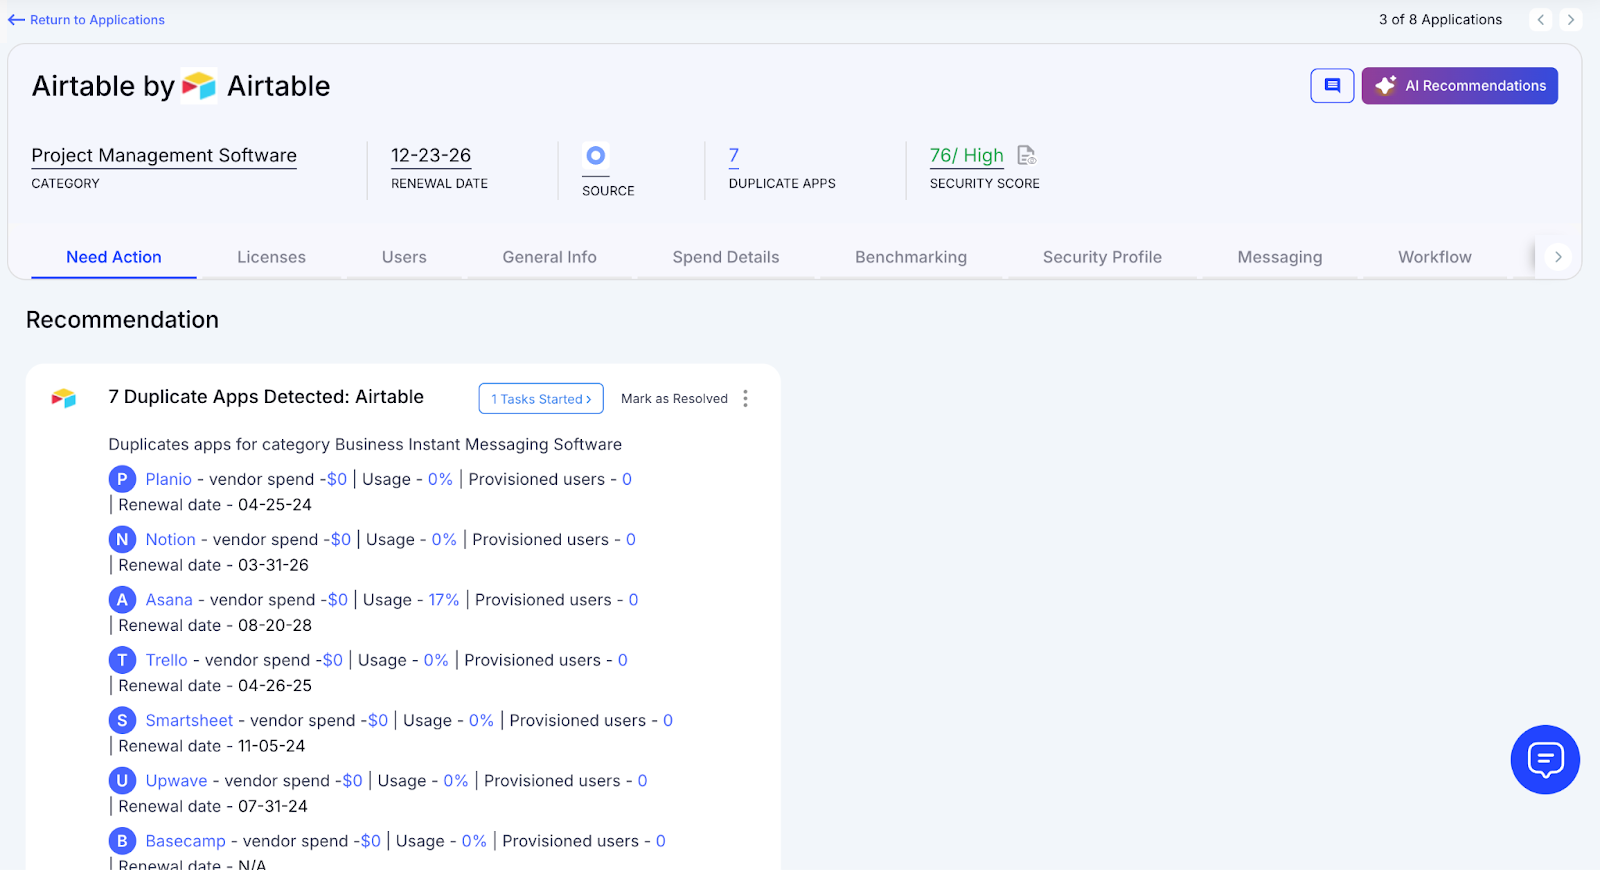
Task: Click the Trello T avatar
Action: coord(122,660)
